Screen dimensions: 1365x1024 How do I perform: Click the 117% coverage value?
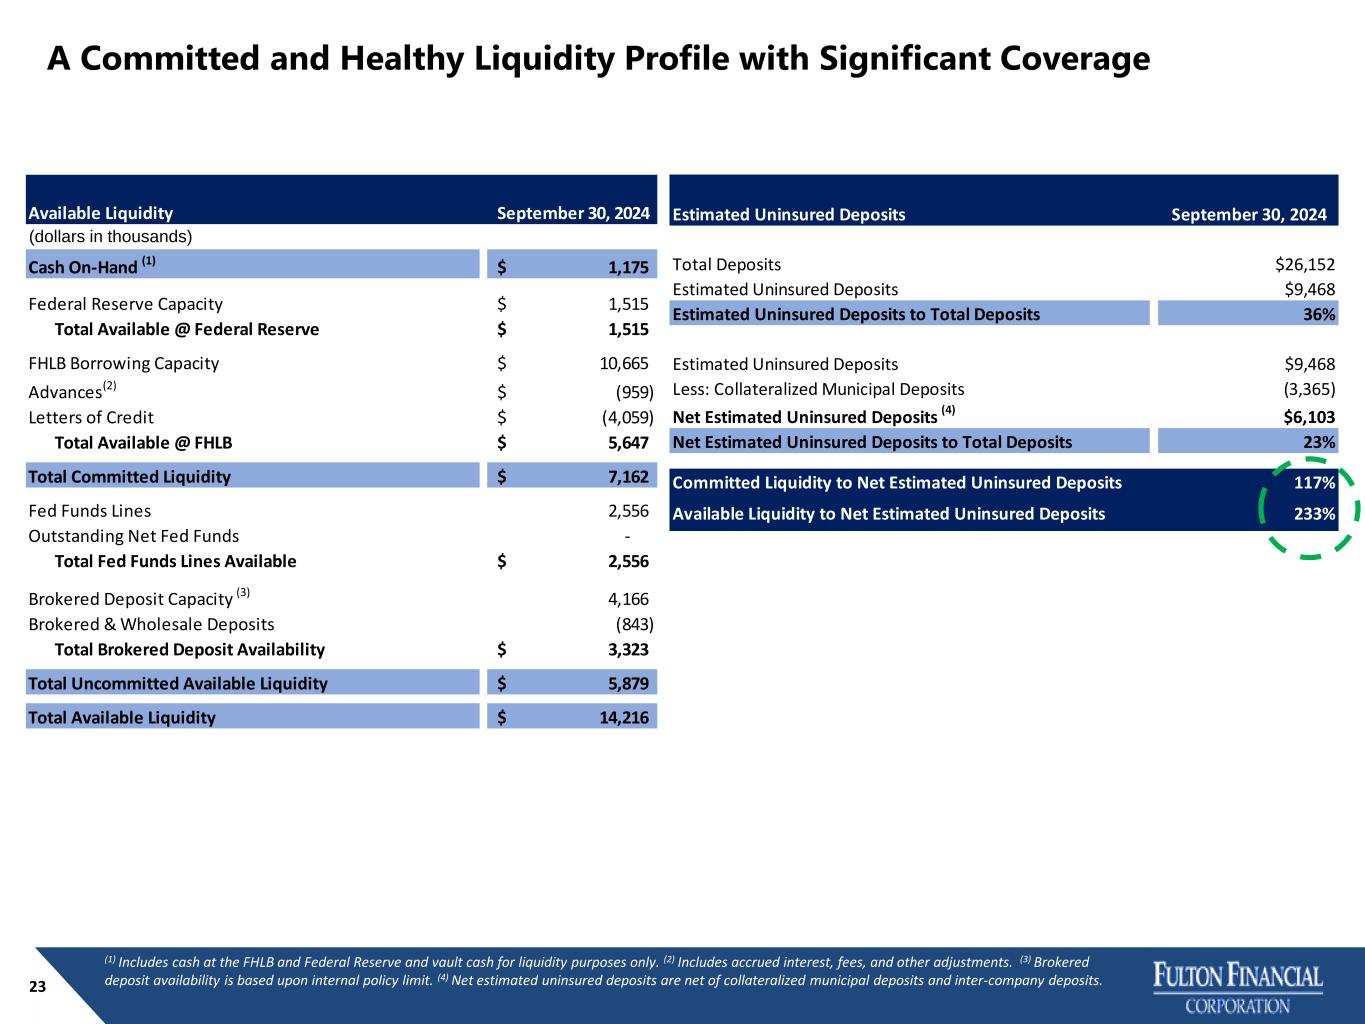tap(1315, 483)
